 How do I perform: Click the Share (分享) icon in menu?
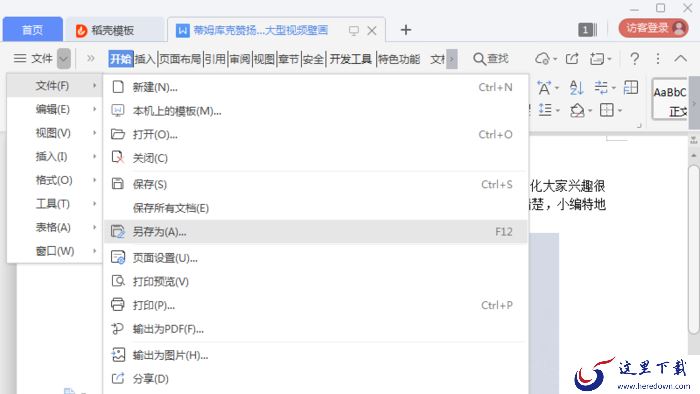(117, 378)
